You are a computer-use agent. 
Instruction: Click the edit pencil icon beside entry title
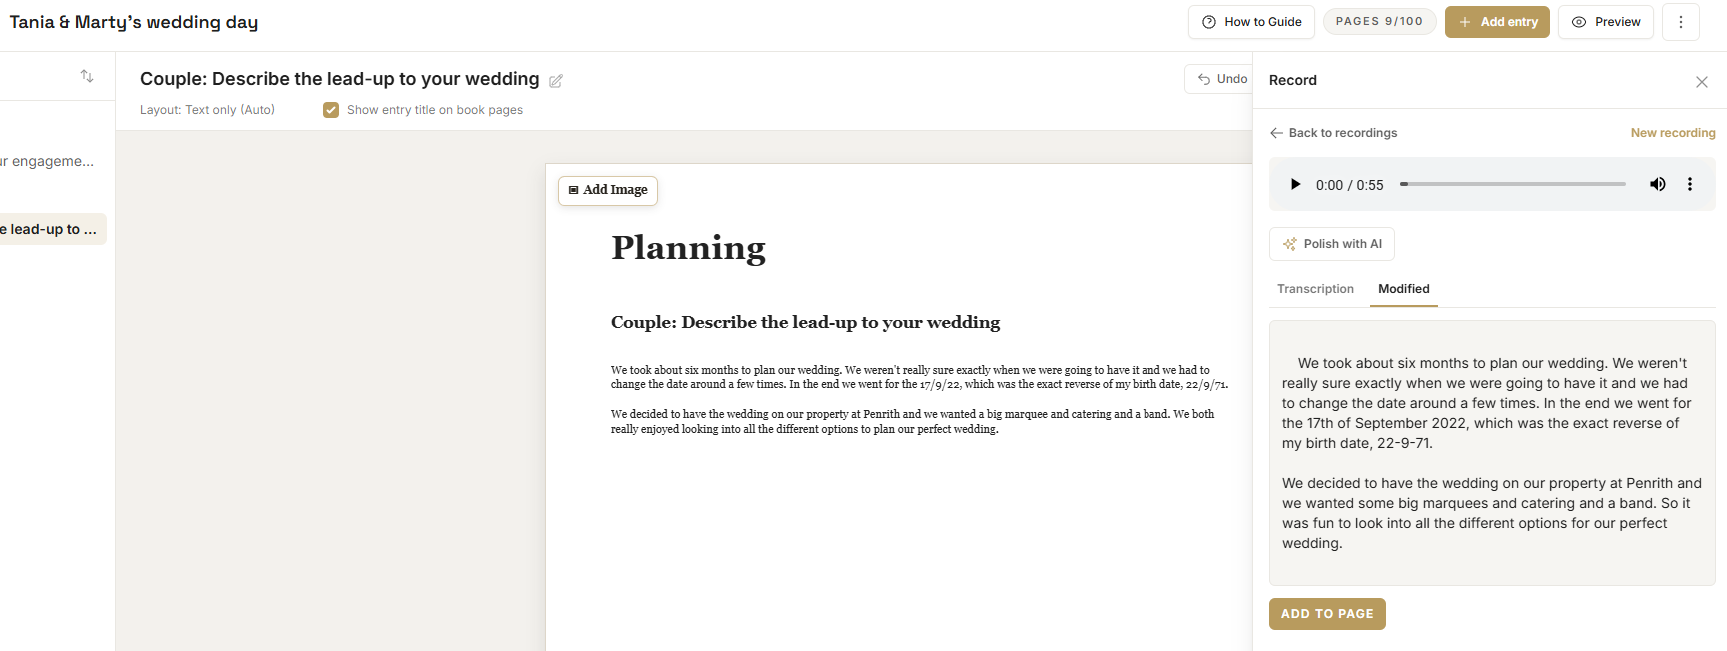tap(556, 81)
